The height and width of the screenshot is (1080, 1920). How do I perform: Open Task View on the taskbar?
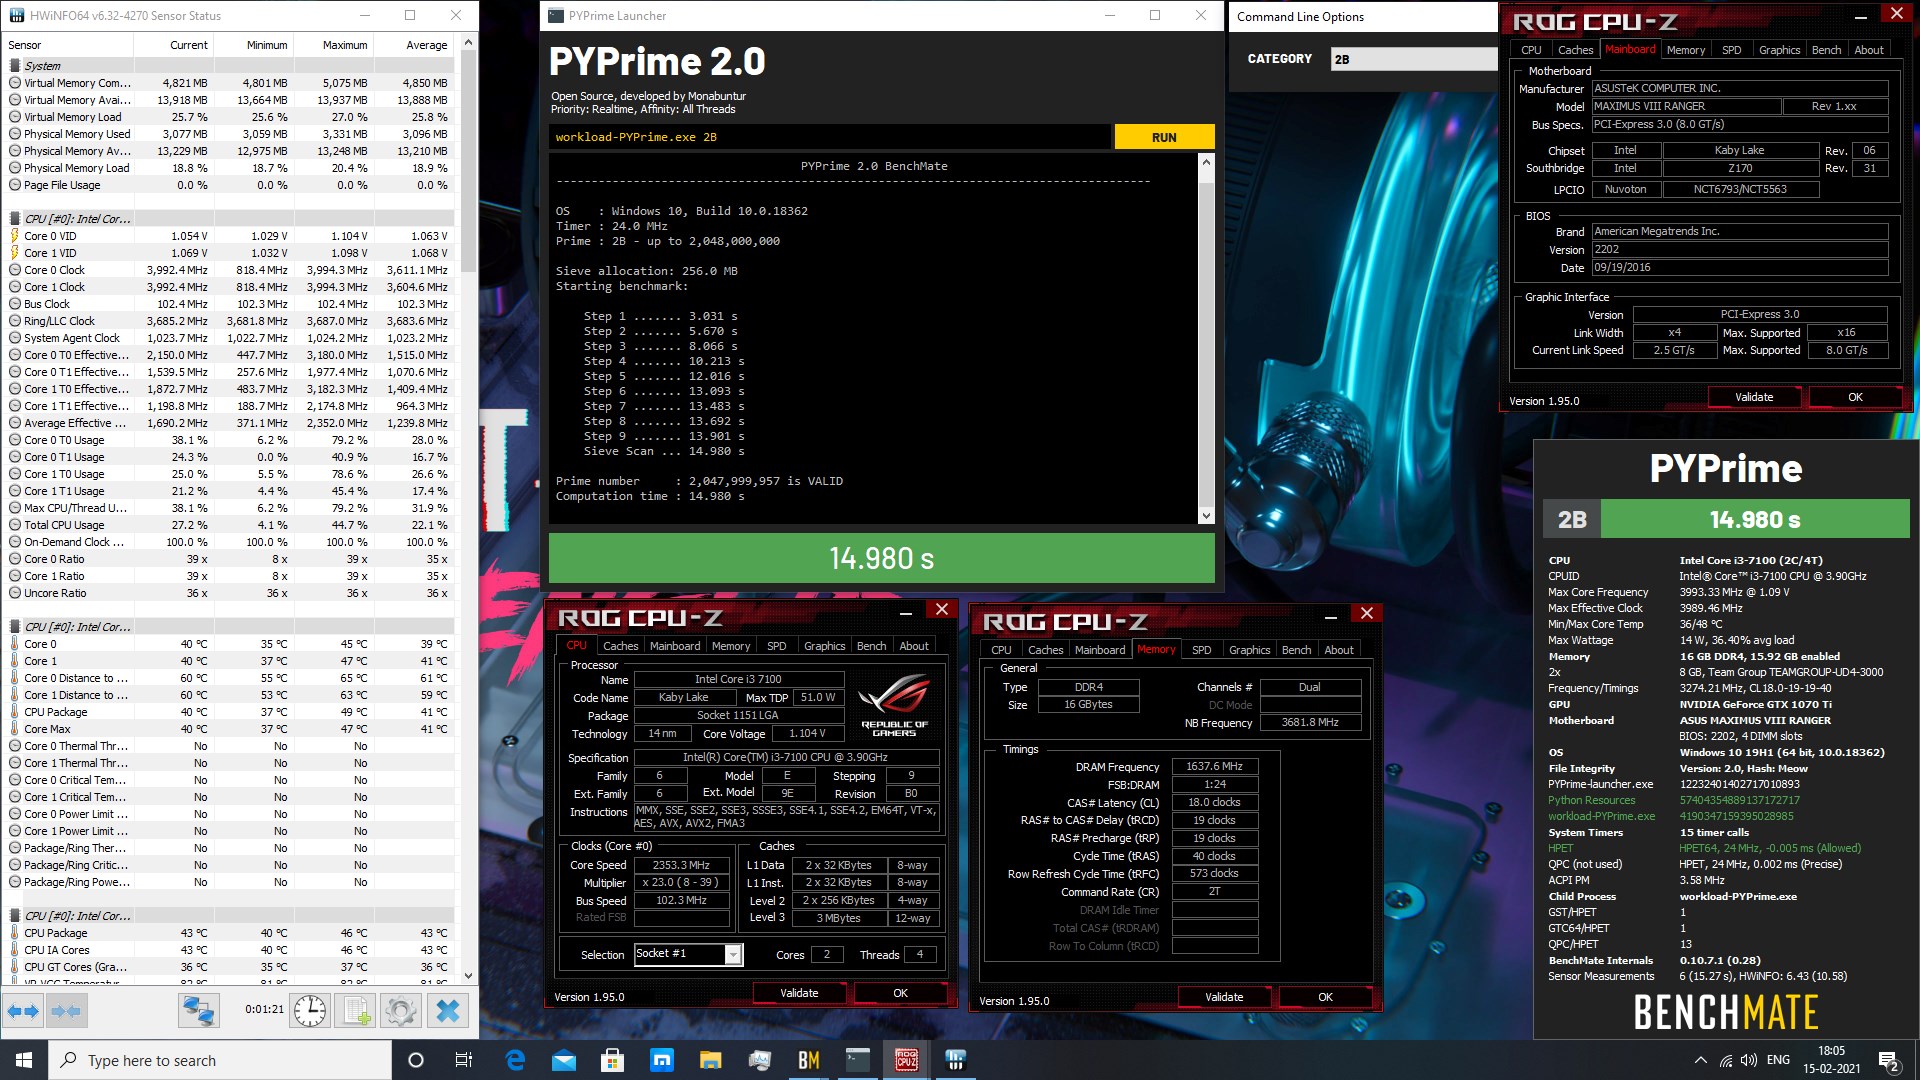click(x=463, y=1060)
